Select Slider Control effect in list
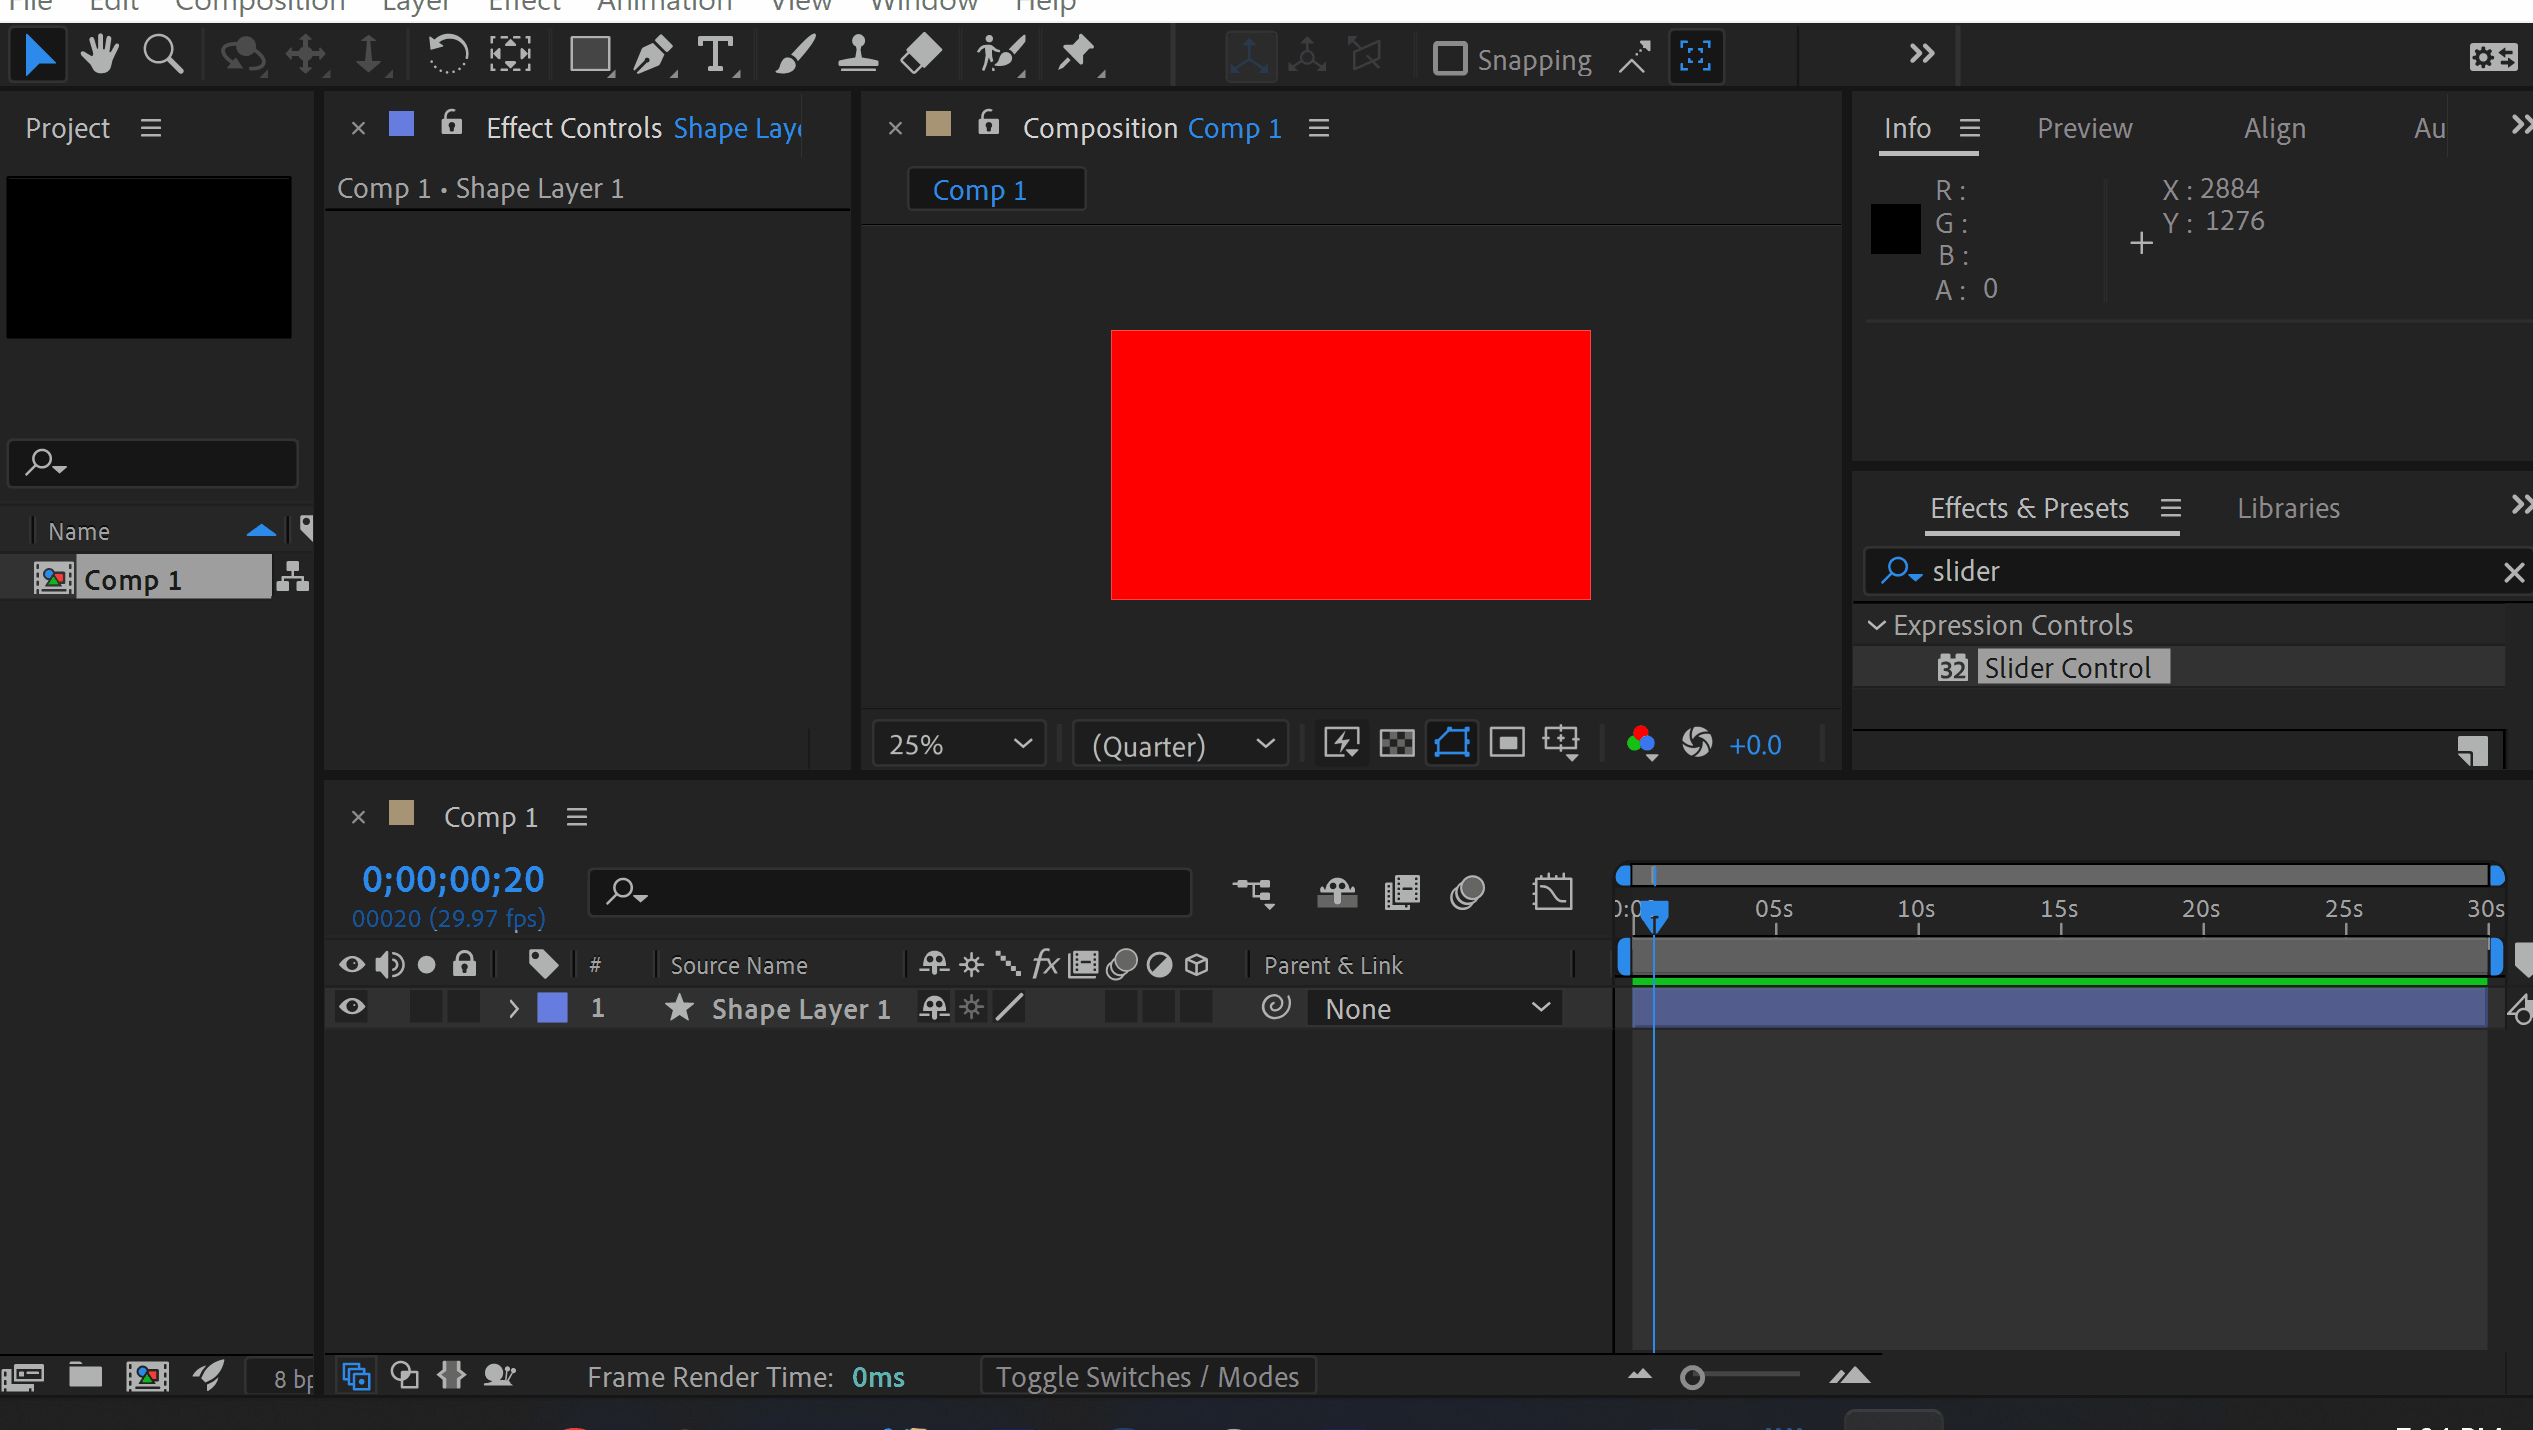The height and width of the screenshot is (1430, 2533). pos(2067,667)
